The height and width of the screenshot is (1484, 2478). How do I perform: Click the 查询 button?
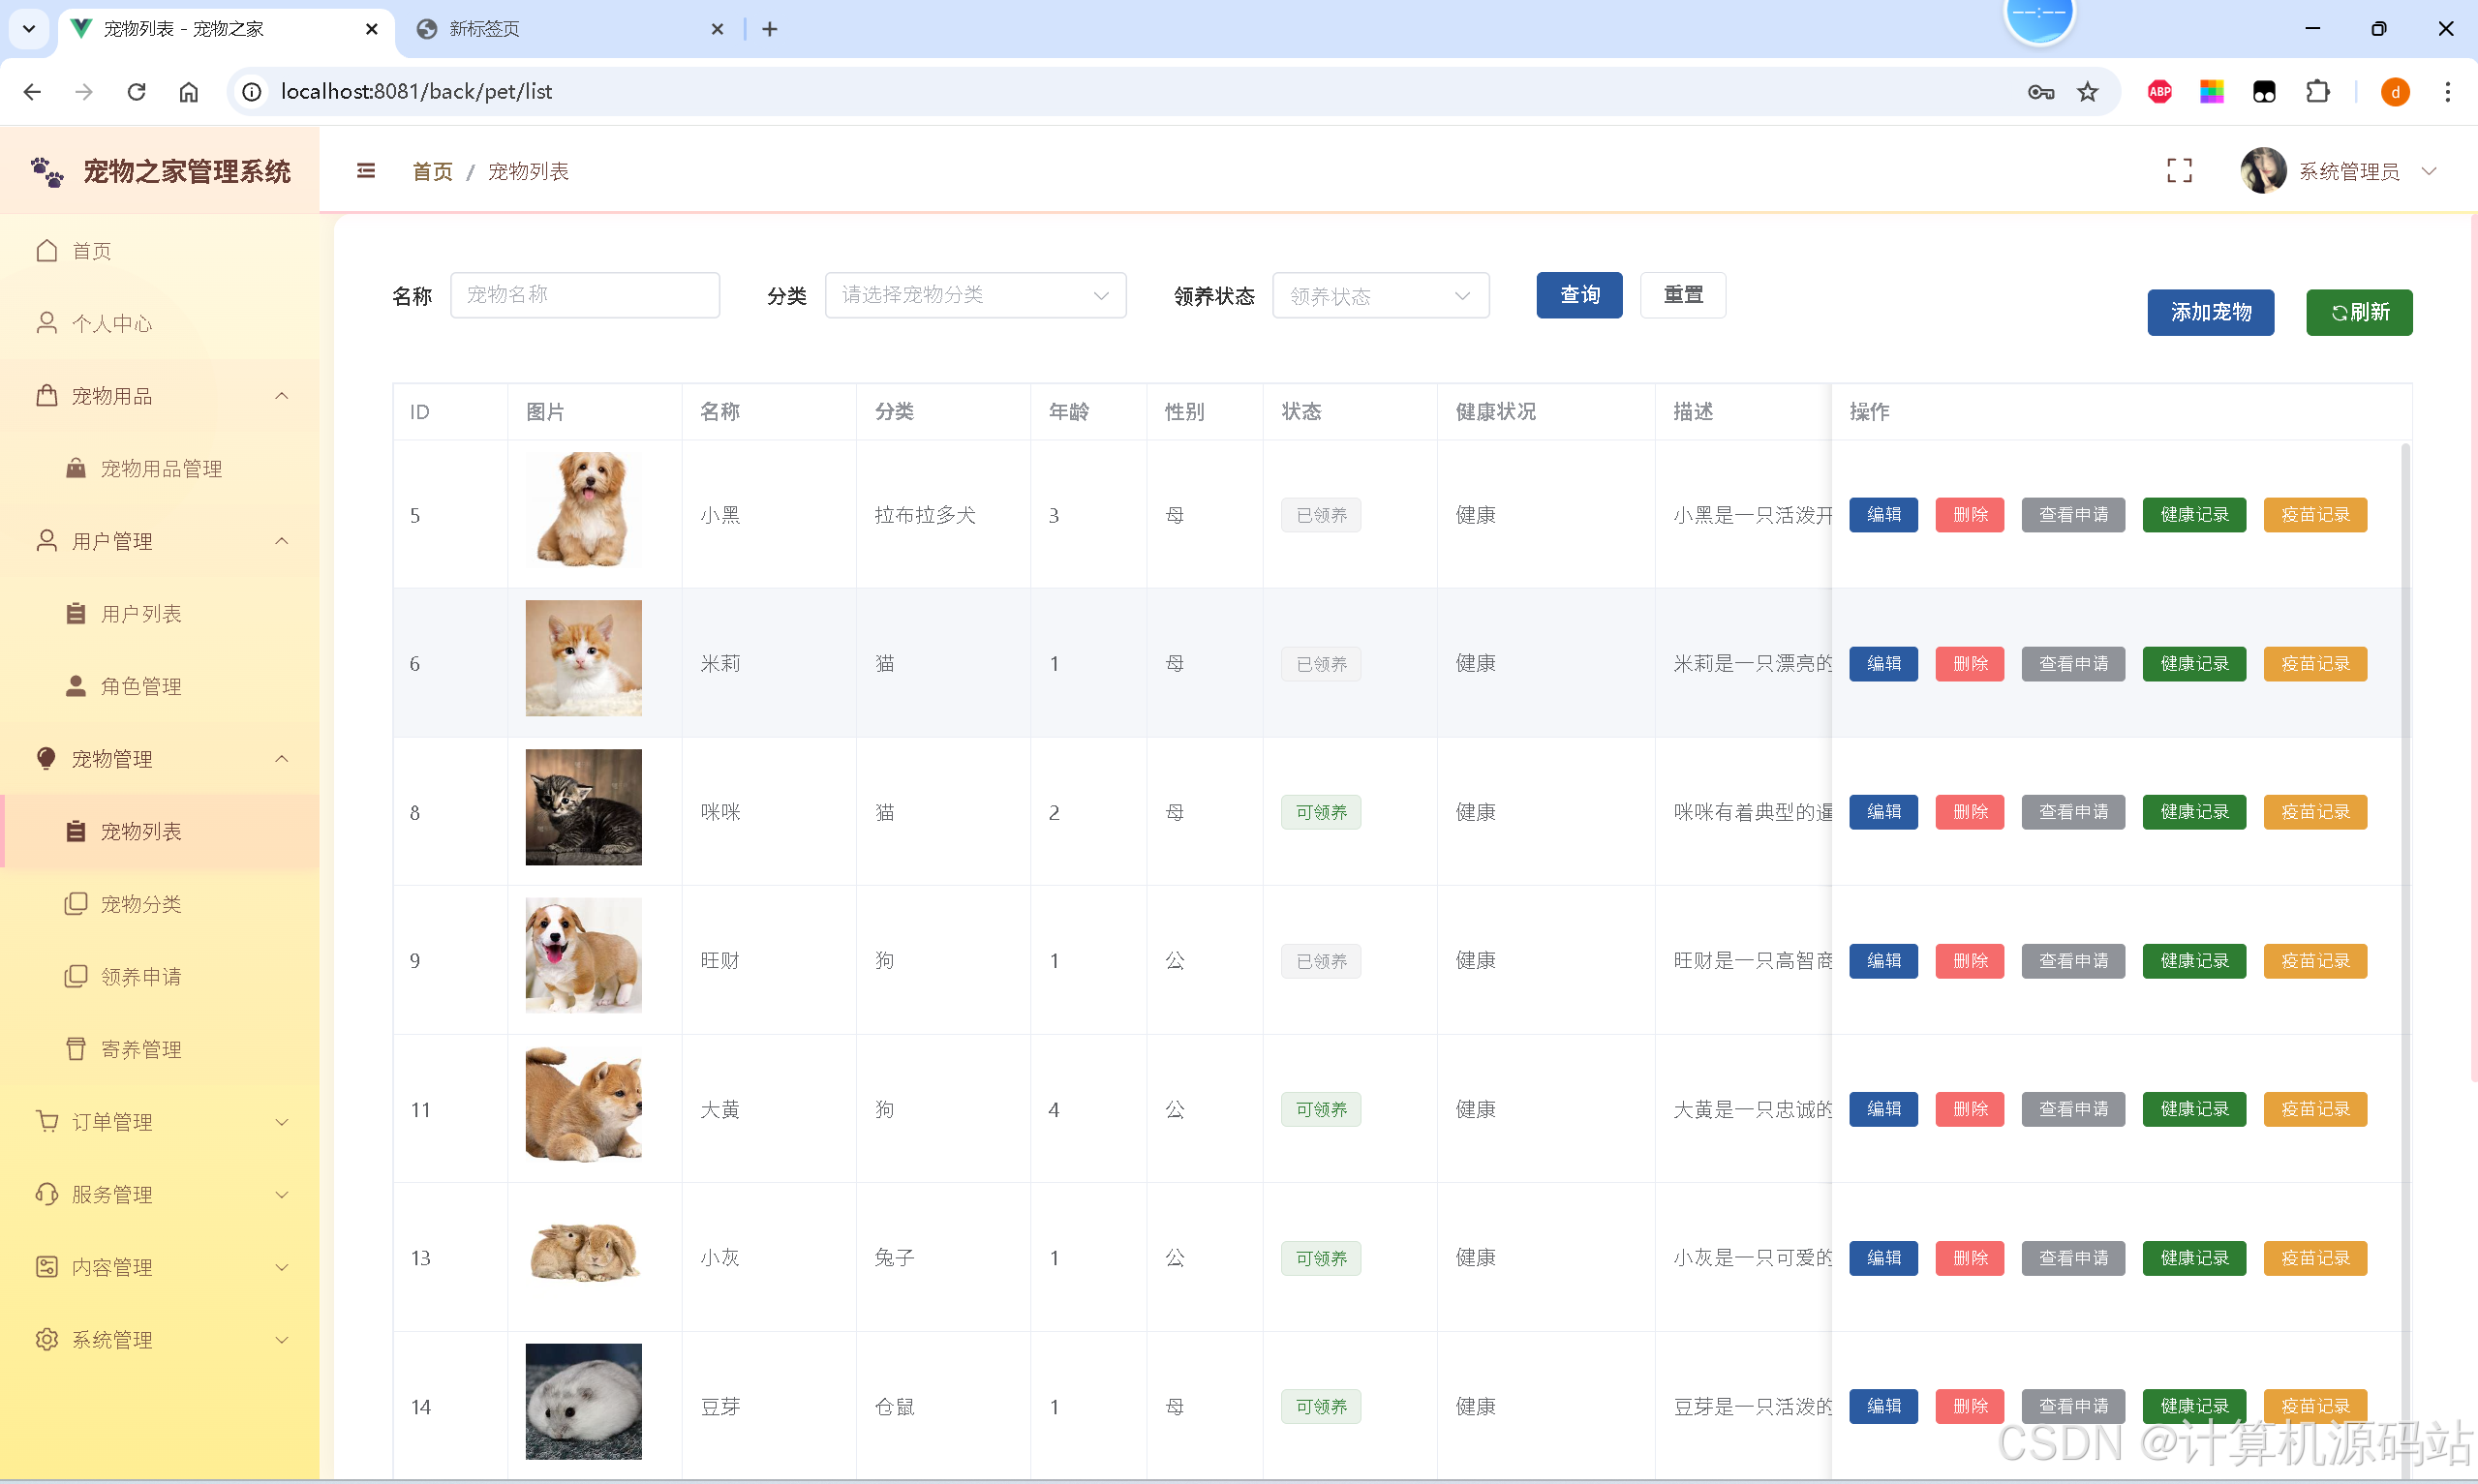1579,295
